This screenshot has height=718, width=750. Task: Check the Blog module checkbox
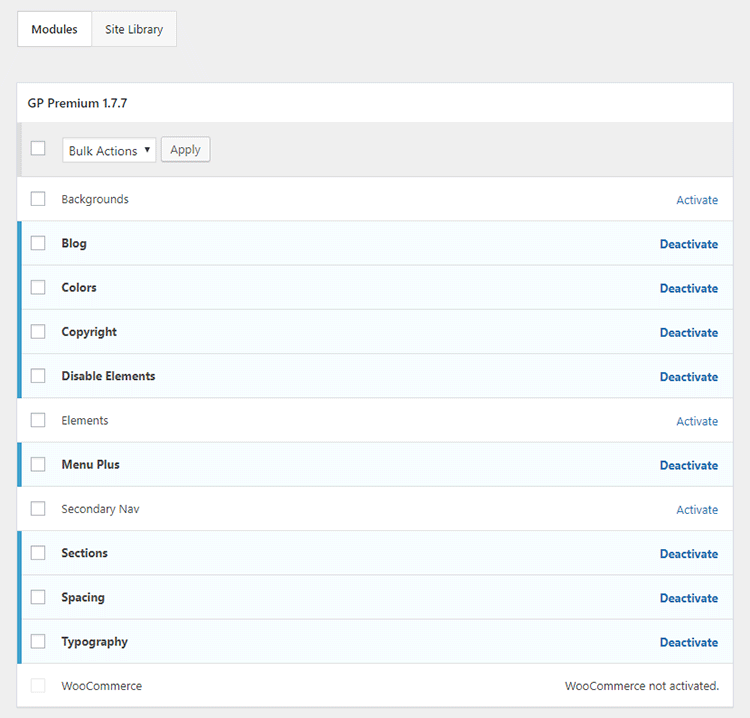(x=38, y=243)
